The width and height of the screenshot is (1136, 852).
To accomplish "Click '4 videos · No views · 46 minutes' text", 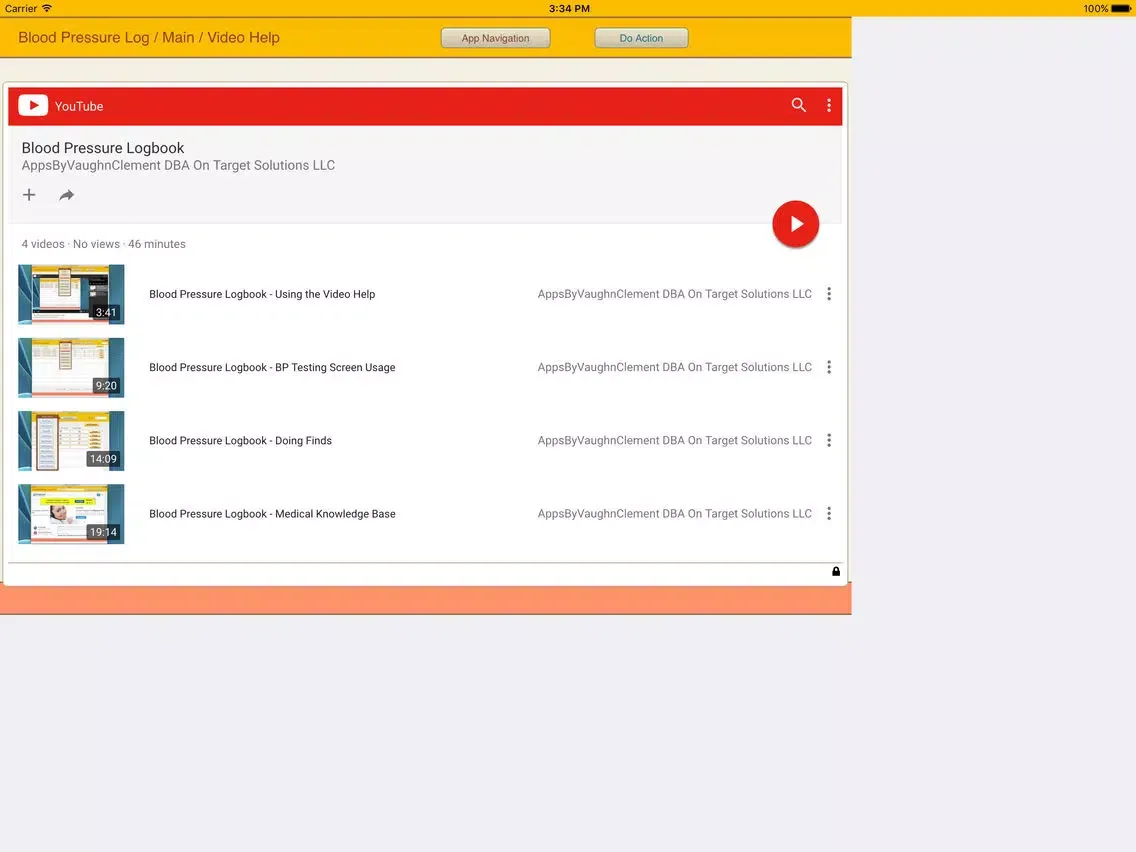I will pyautogui.click(x=104, y=244).
